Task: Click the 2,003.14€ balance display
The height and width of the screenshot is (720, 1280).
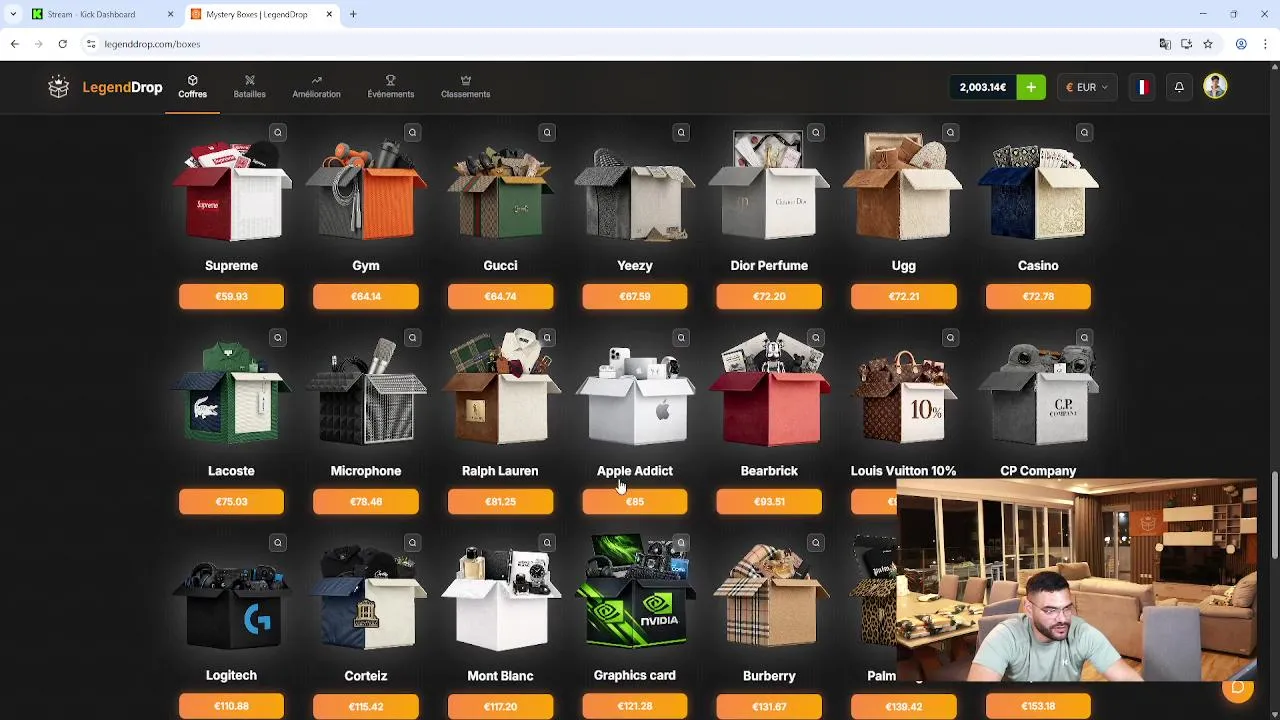Action: (x=983, y=87)
